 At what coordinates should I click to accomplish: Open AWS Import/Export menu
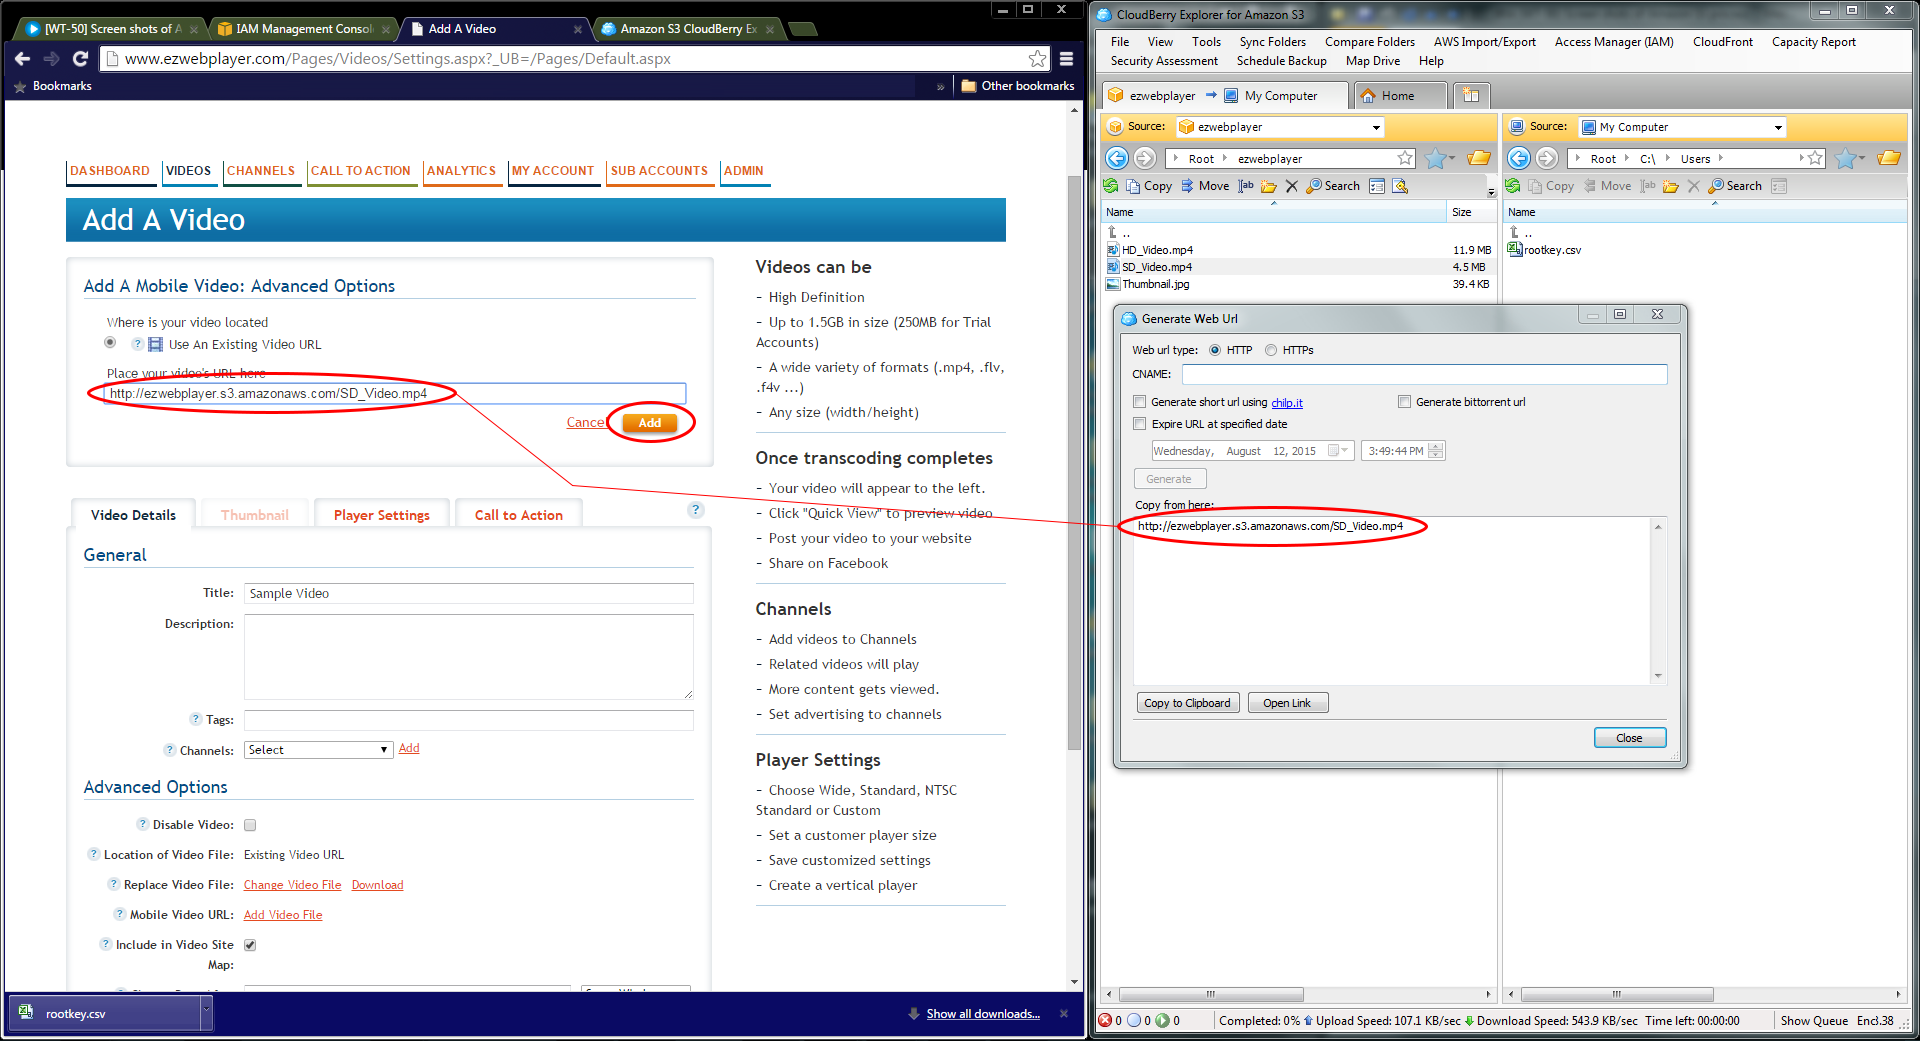point(1484,42)
